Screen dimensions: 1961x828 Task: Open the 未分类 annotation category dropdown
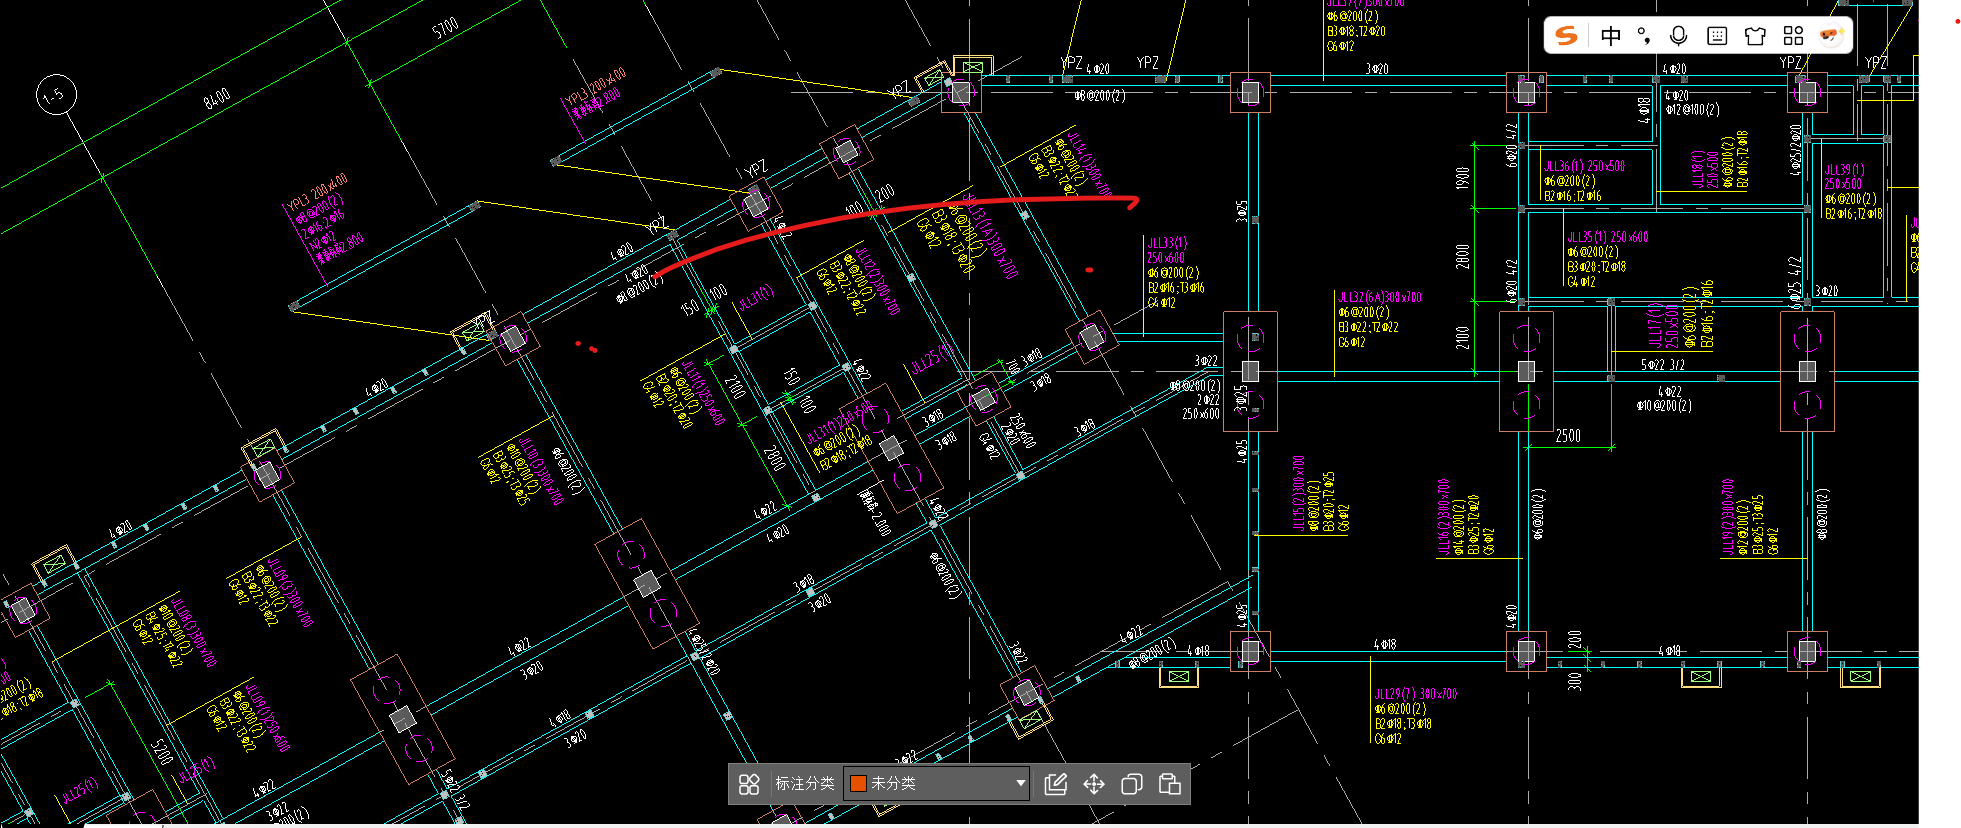[937, 783]
